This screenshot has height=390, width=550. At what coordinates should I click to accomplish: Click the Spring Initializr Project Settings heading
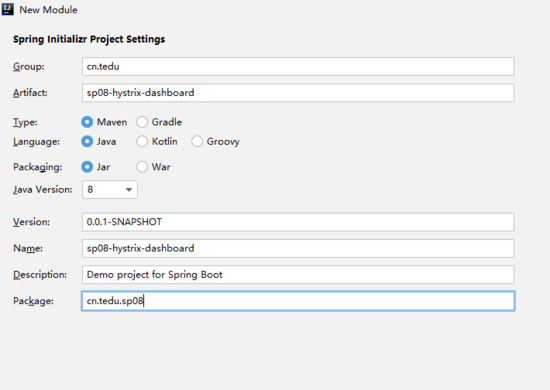pos(89,39)
